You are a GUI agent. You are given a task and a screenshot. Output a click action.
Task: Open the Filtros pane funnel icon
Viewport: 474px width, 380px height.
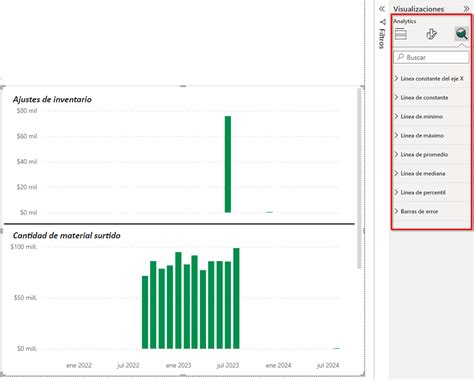coord(382,22)
